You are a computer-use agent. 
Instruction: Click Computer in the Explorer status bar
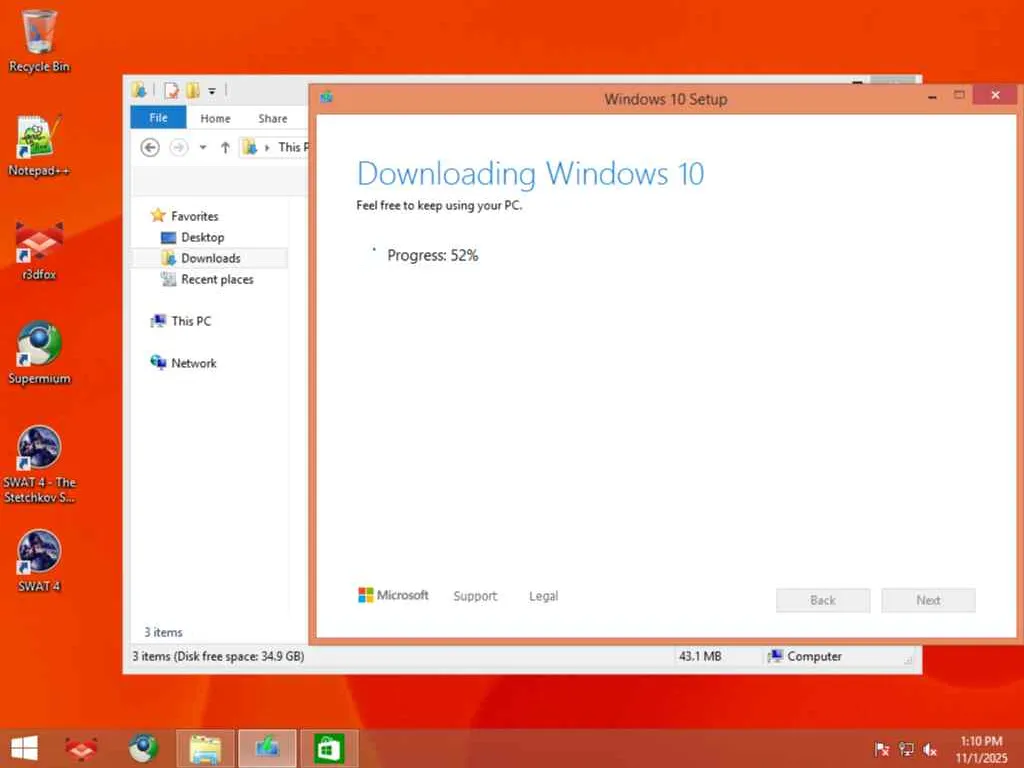click(x=805, y=656)
